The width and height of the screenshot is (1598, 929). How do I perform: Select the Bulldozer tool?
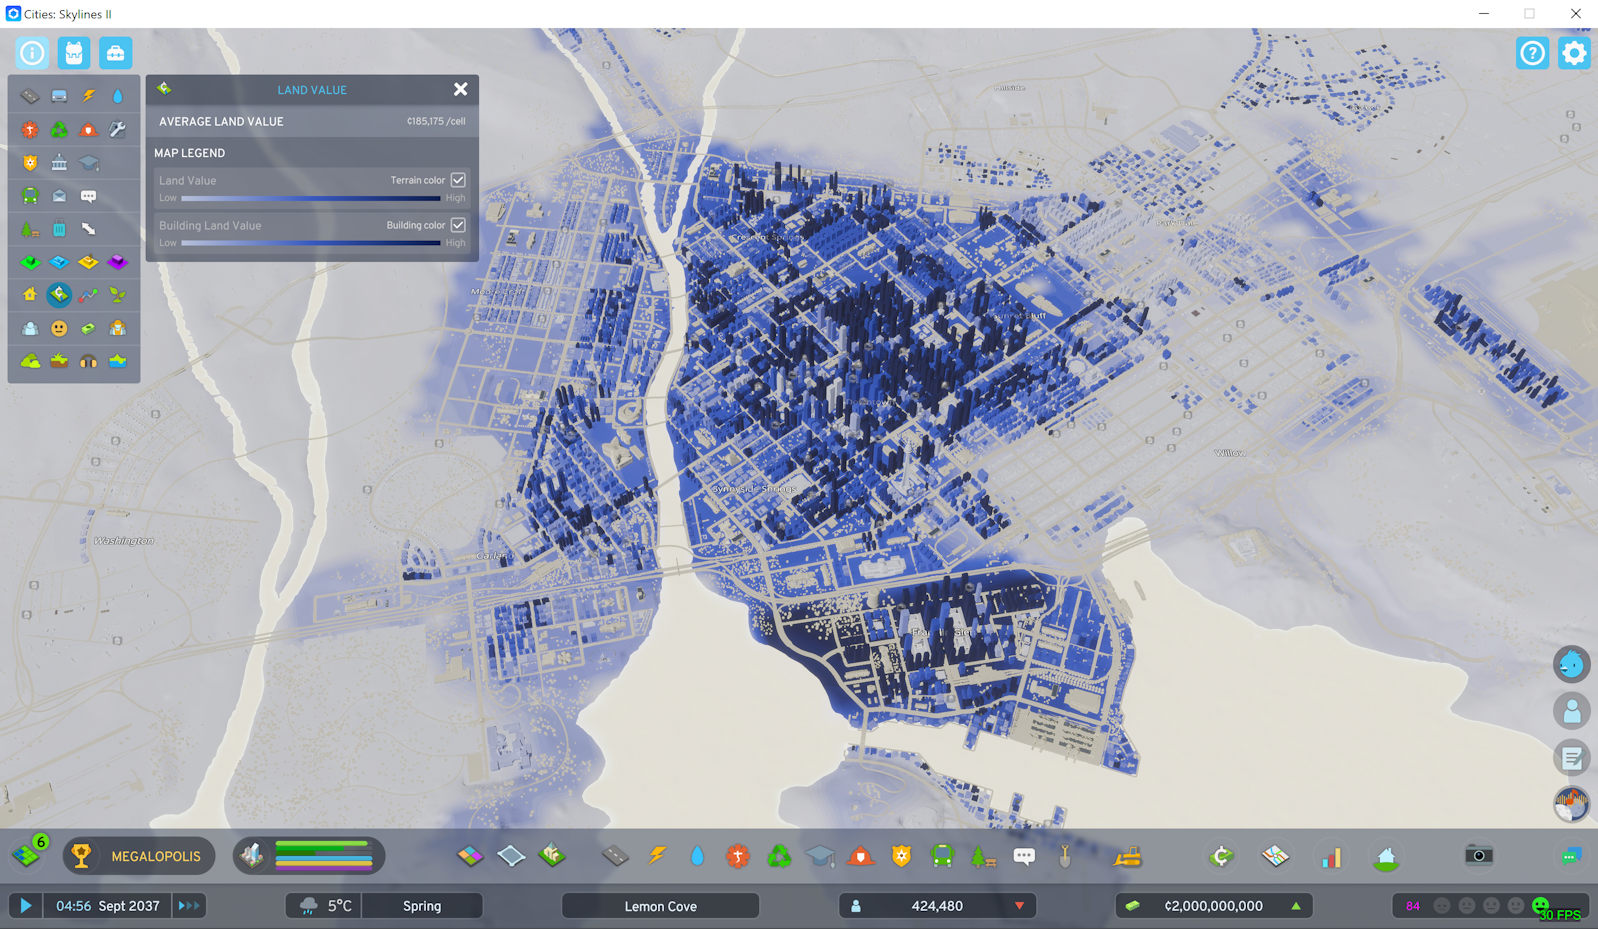[1128, 856]
